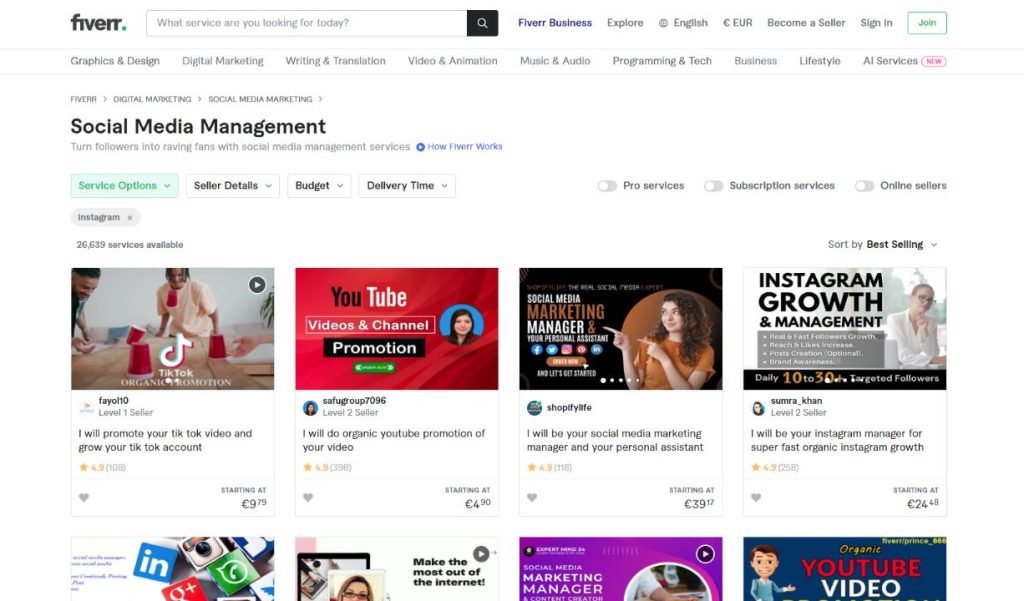Image resolution: width=1024 pixels, height=601 pixels.
Task: Play video on 'Make the most out of the internet' gig
Action: pyautogui.click(x=481, y=554)
